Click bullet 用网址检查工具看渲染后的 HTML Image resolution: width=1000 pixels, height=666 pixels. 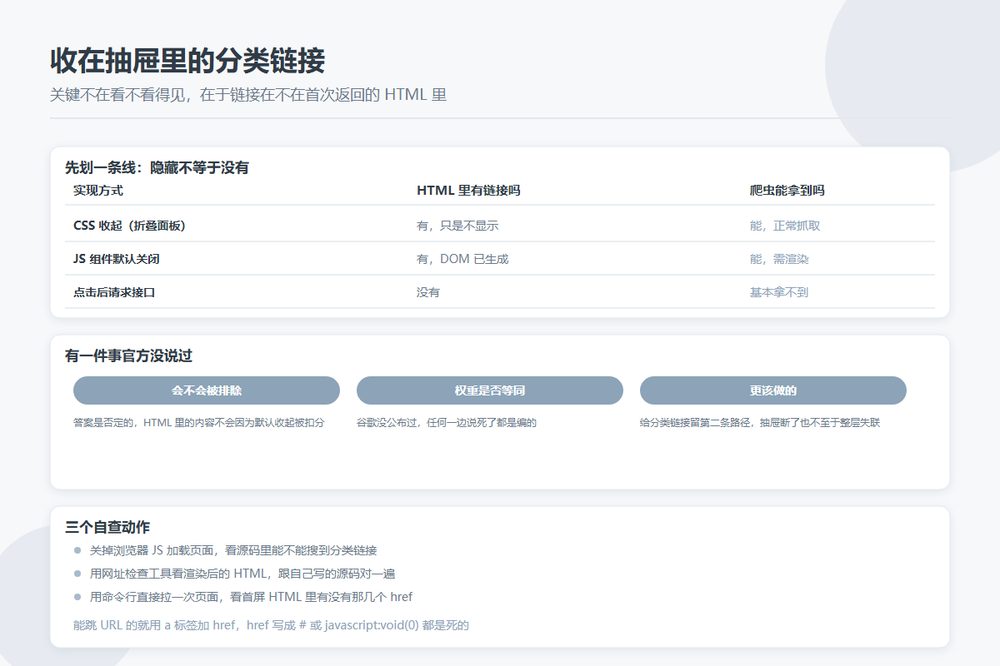click(242, 574)
